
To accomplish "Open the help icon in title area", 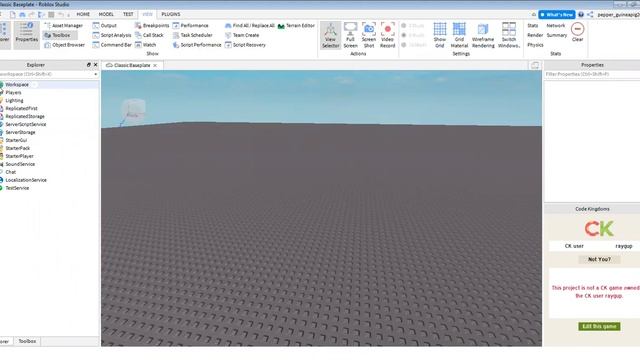I will coord(581,15).
